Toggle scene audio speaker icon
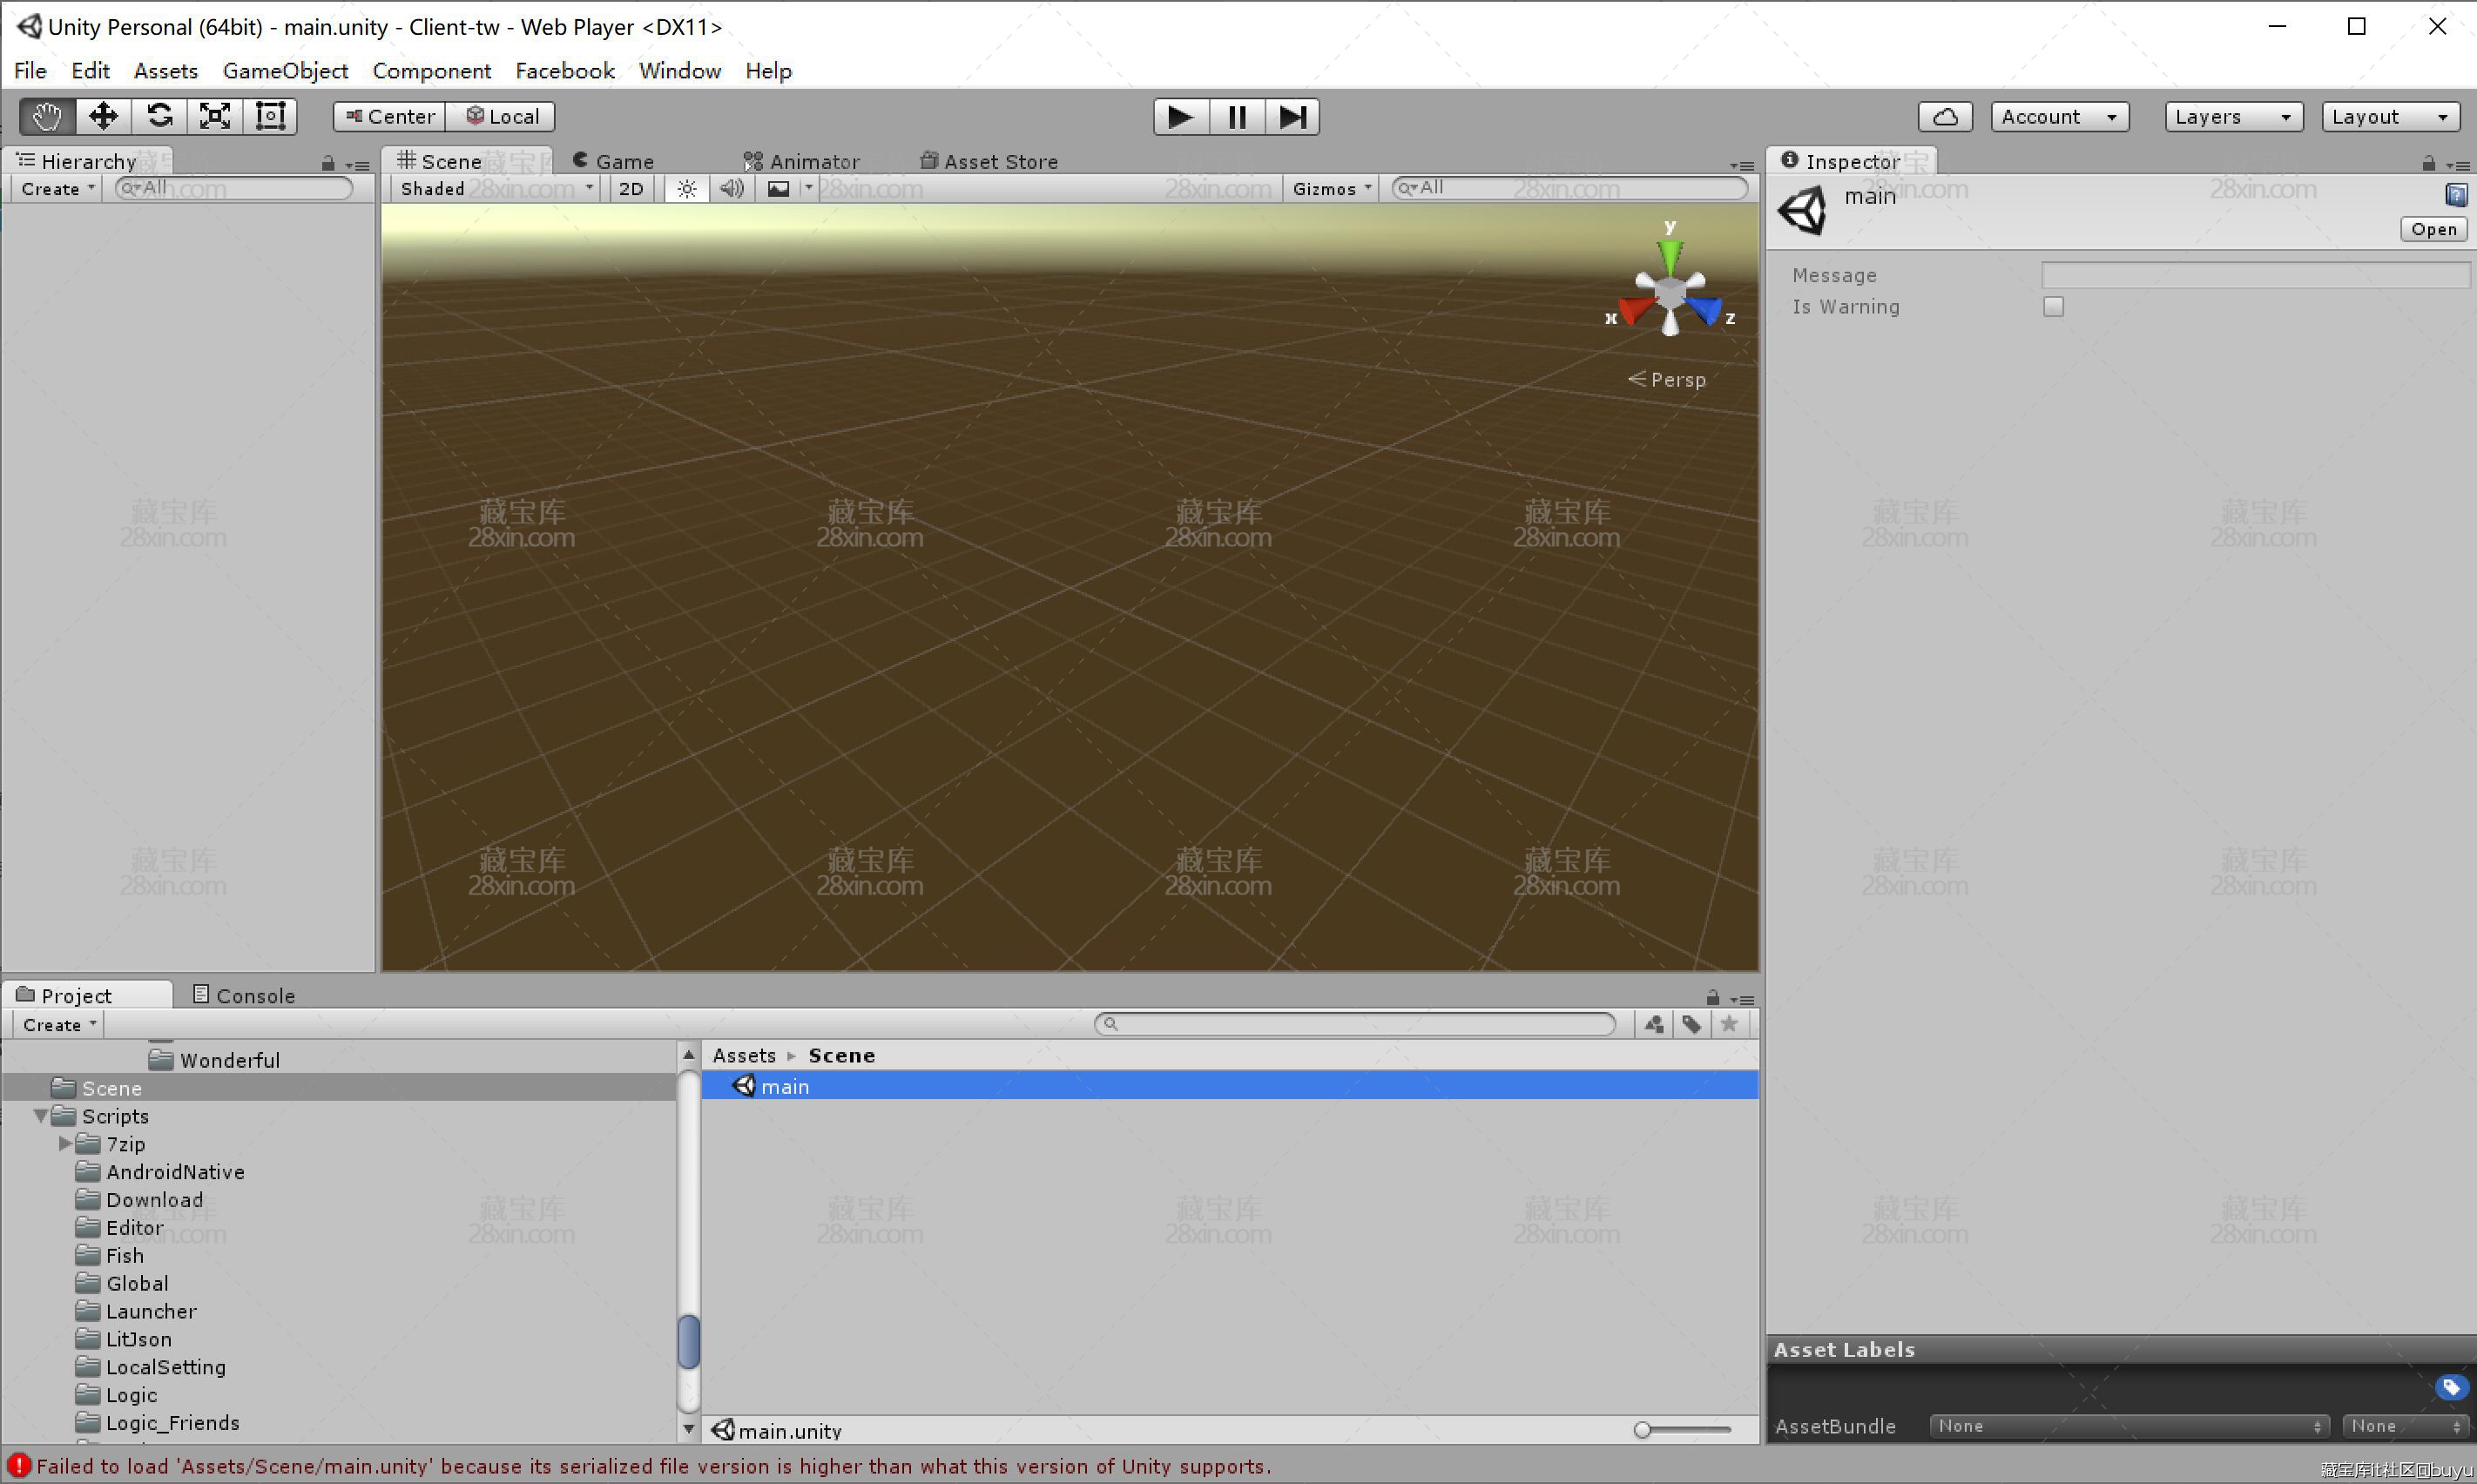The width and height of the screenshot is (2477, 1484). [732, 189]
